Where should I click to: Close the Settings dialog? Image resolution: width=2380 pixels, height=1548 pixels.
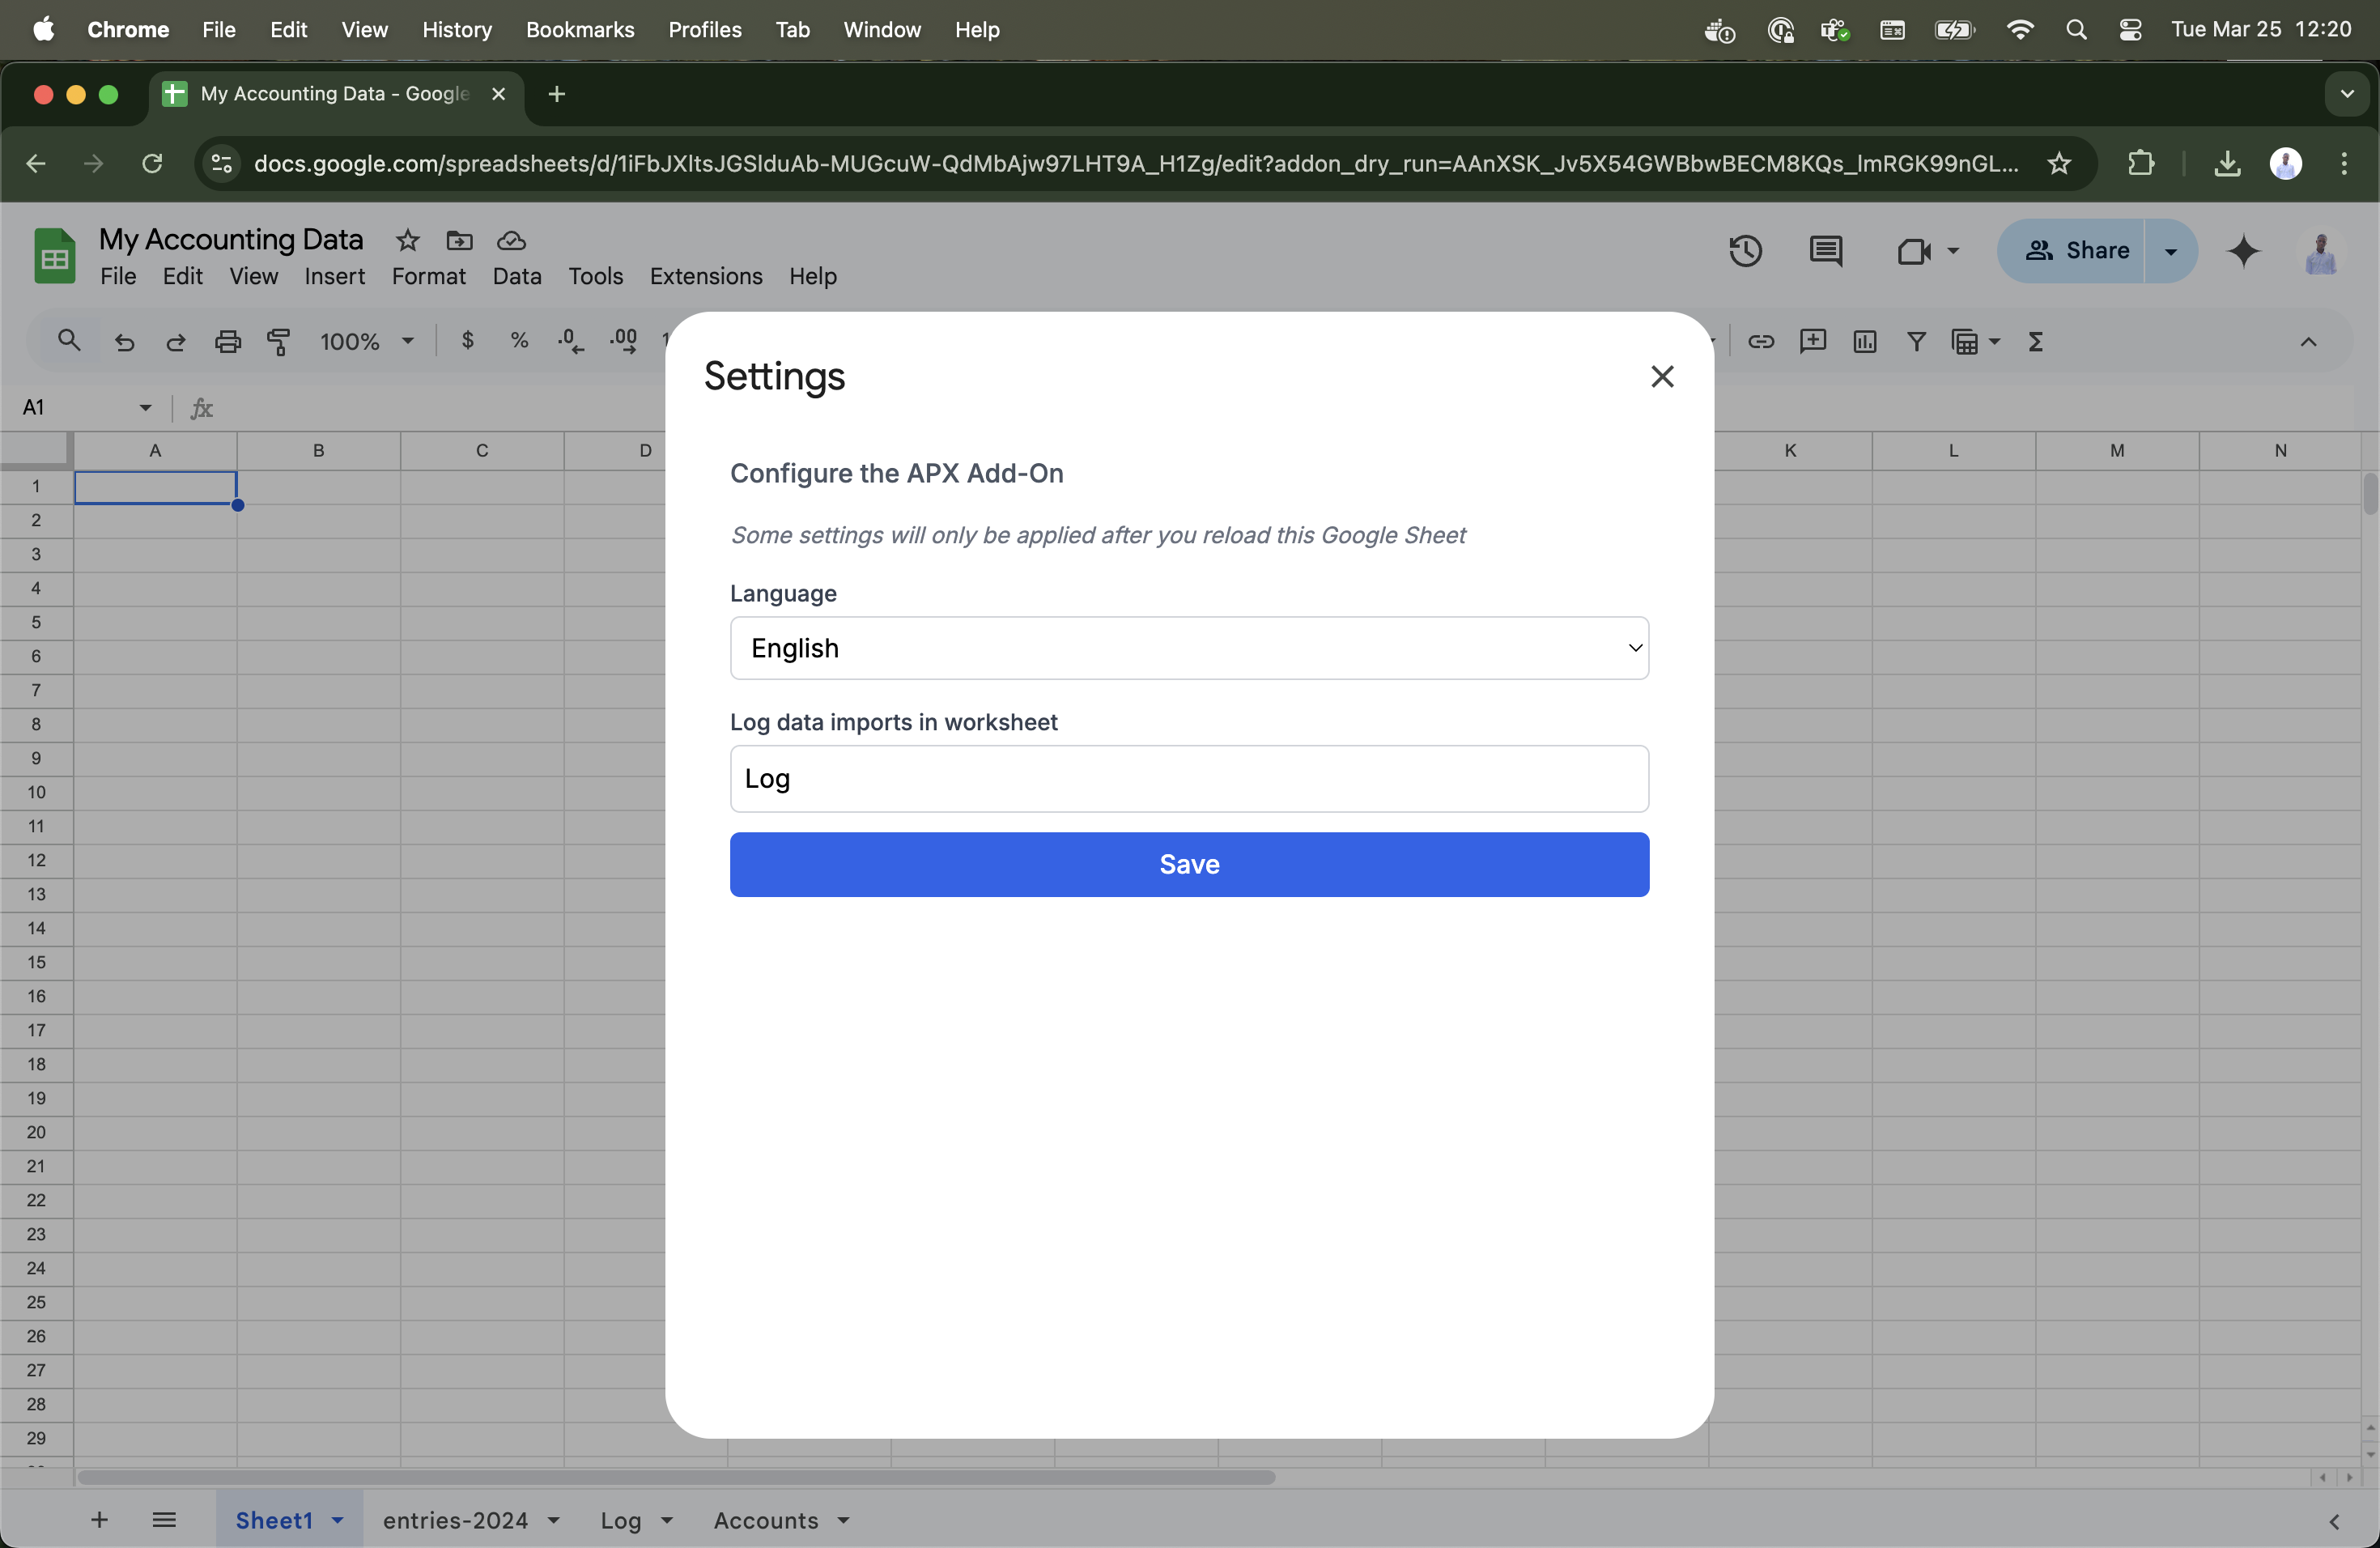(x=1662, y=377)
